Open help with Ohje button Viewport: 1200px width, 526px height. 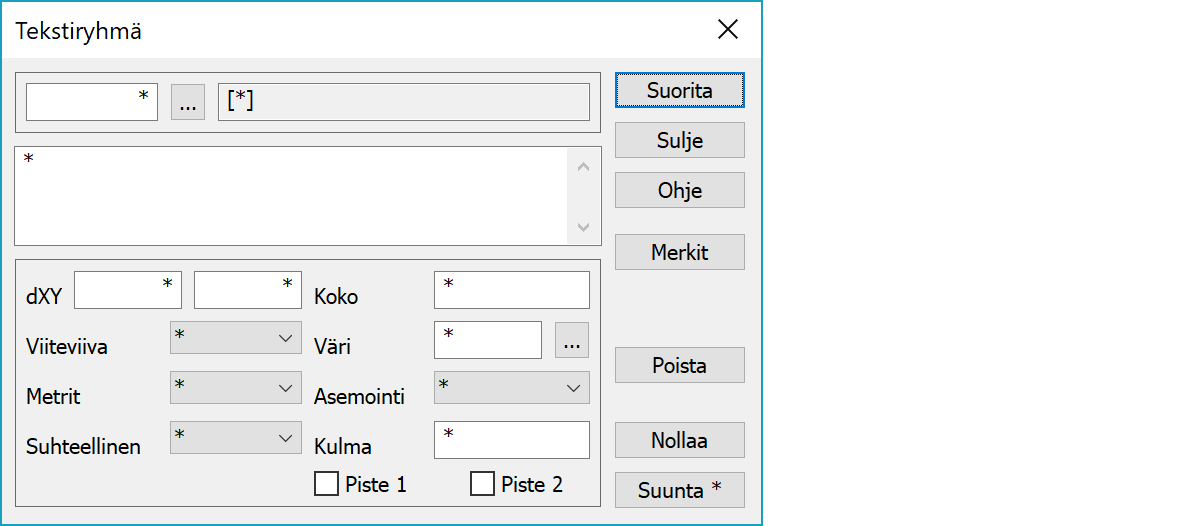click(679, 190)
